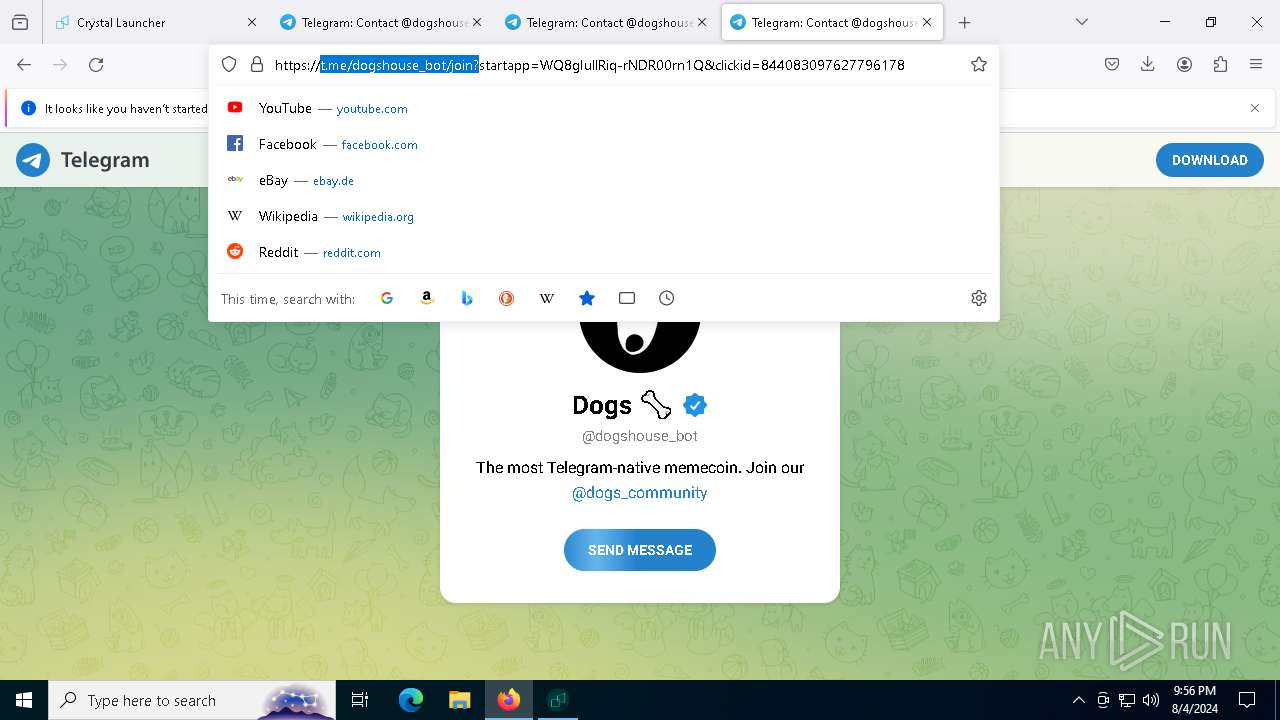The width and height of the screenshot is (1280, 720).
Task: Select the YouTube suggestion
Action: point(603,108)
